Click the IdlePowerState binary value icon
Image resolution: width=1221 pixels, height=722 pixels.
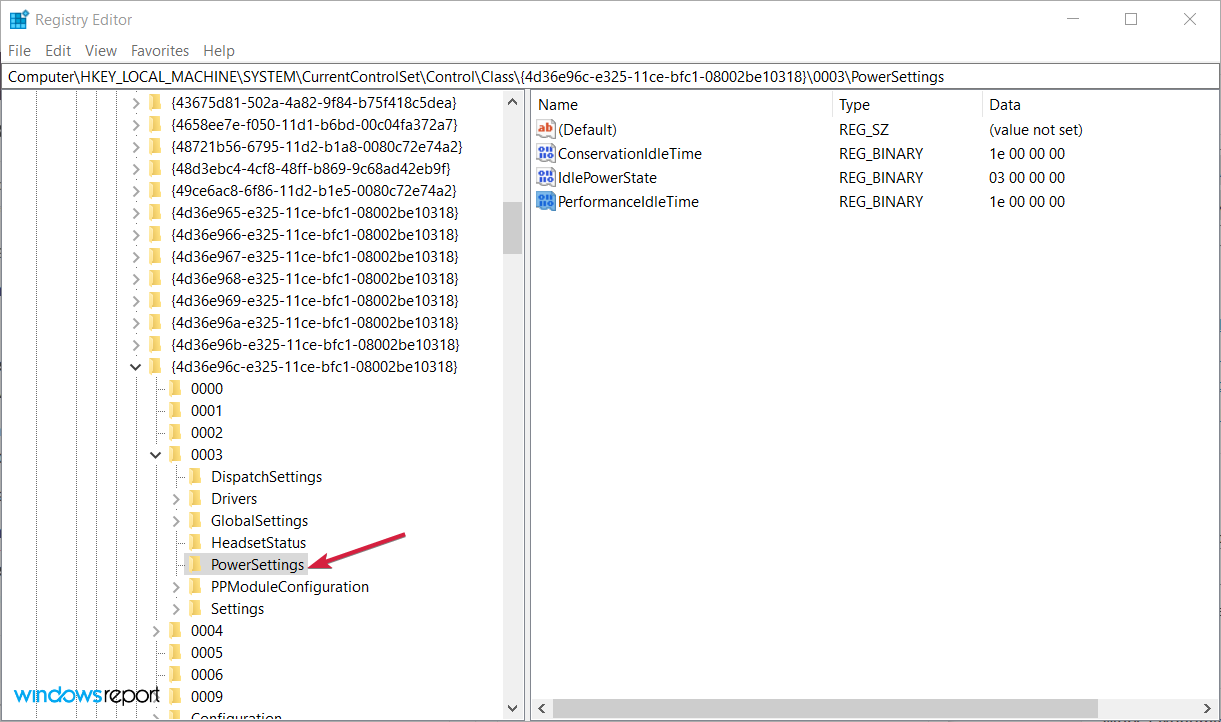coord(546,177)
